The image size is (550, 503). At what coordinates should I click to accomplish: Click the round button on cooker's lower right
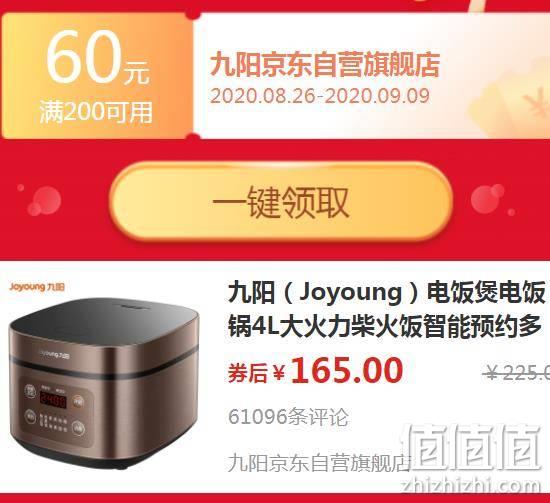click(x=79, y=427)
